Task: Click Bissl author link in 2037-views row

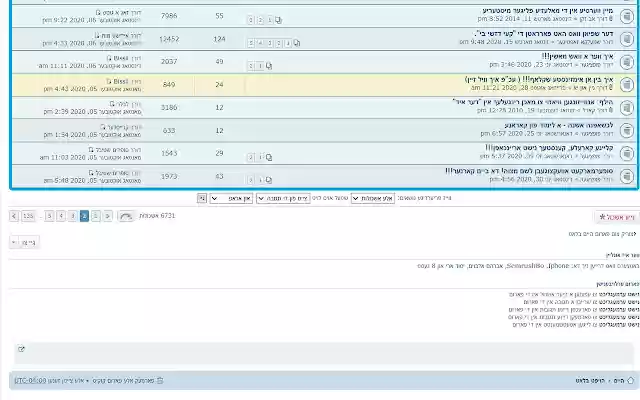Action: click(121, 59)
